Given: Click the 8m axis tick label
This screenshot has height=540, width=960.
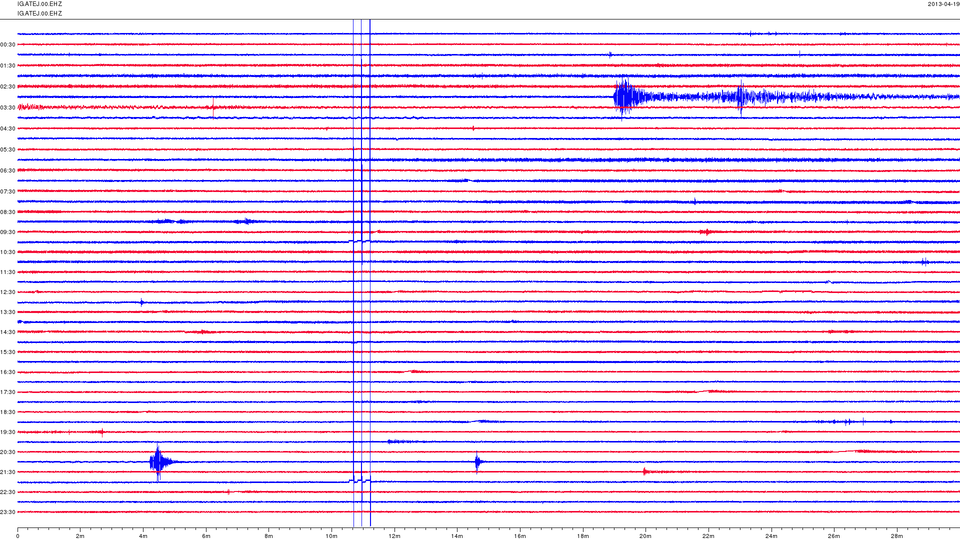Looking at the screenshot, I should [x=269, y=536].
